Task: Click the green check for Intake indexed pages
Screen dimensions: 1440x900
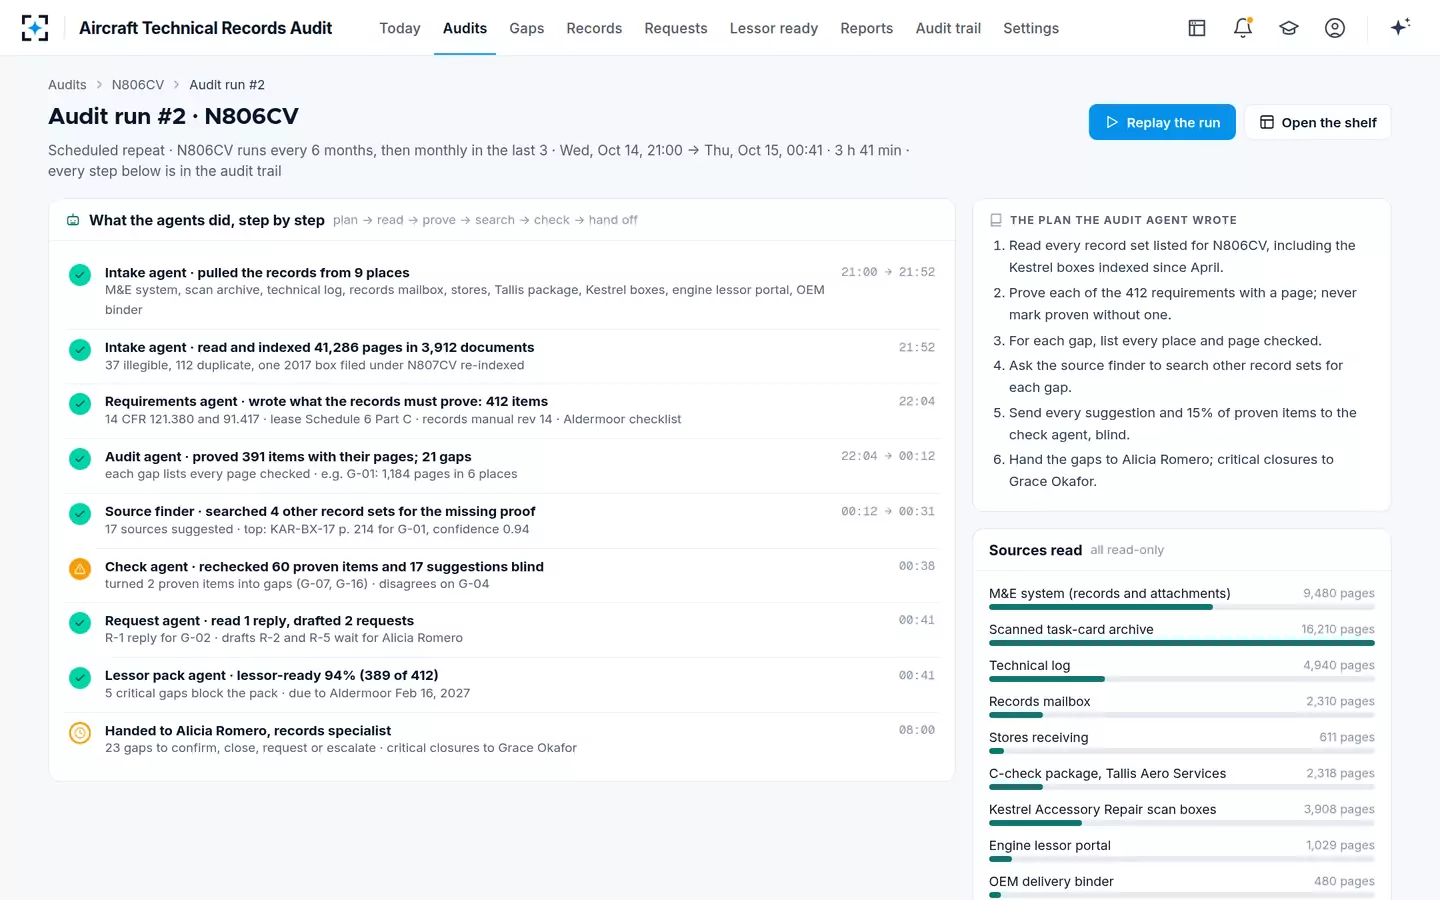Action: 80,350
